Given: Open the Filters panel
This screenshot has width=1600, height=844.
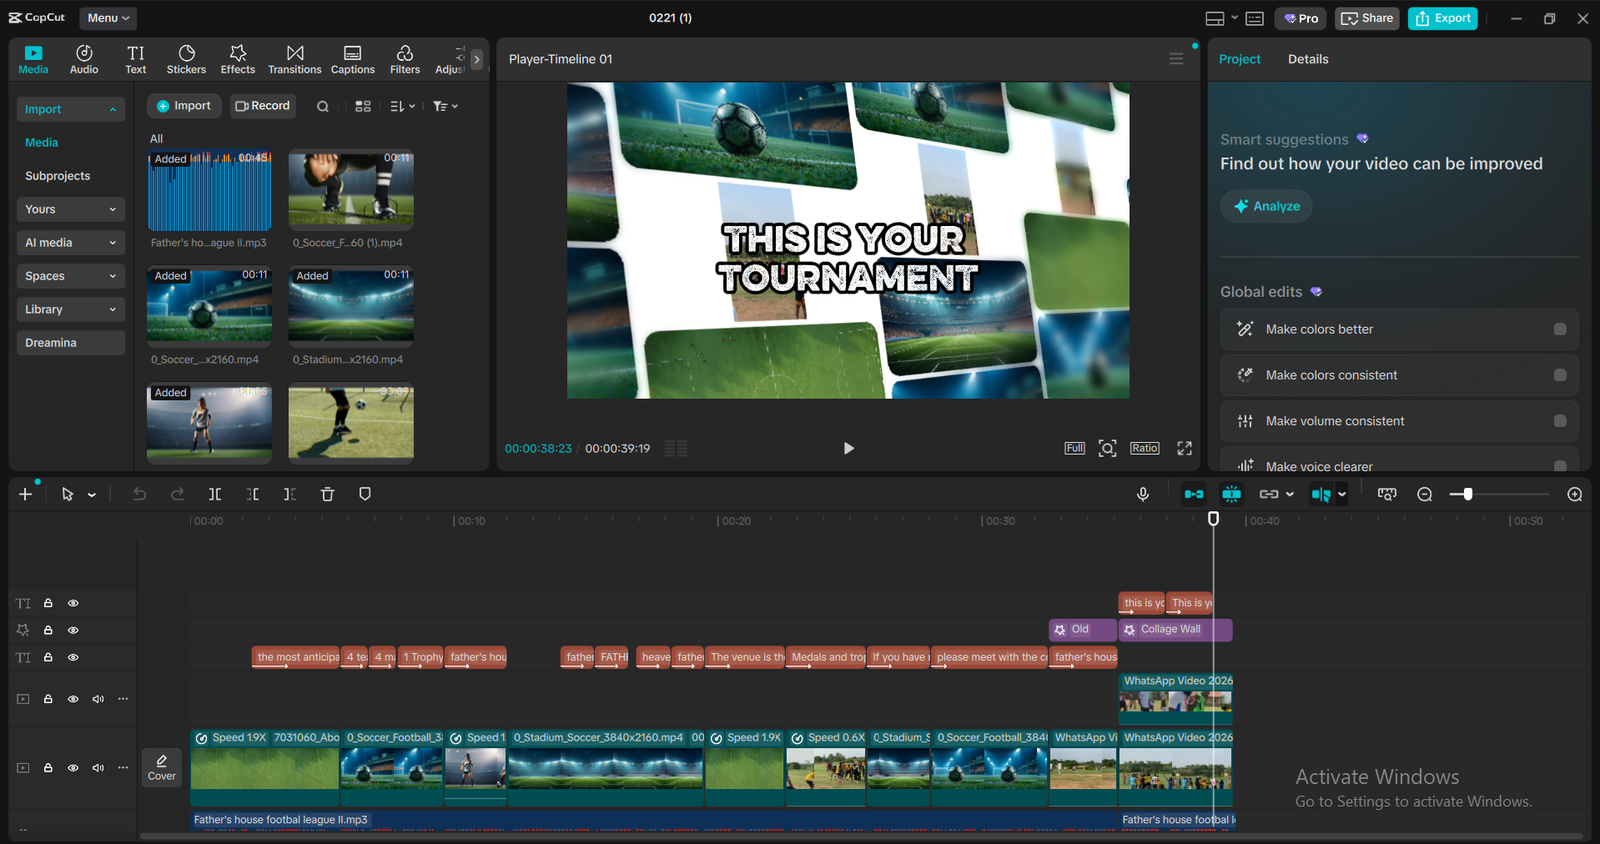Looking at the screenshot, I should (405, 59).
